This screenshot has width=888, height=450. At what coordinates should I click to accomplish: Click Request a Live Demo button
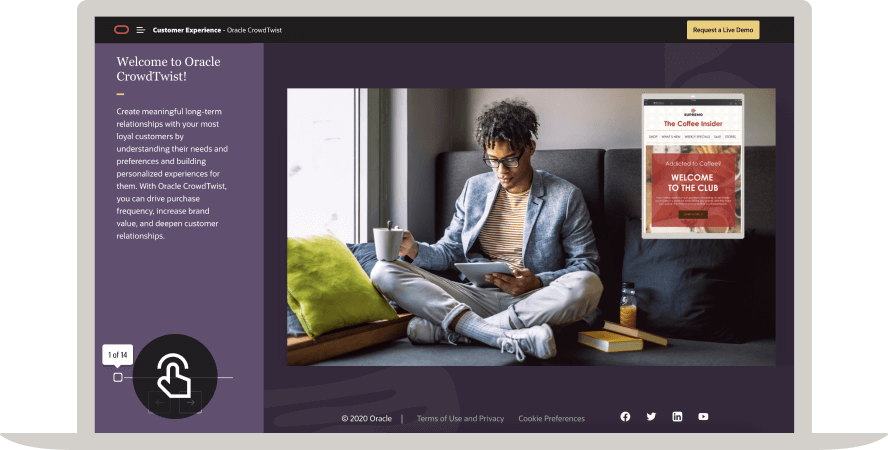click(722, 30)
